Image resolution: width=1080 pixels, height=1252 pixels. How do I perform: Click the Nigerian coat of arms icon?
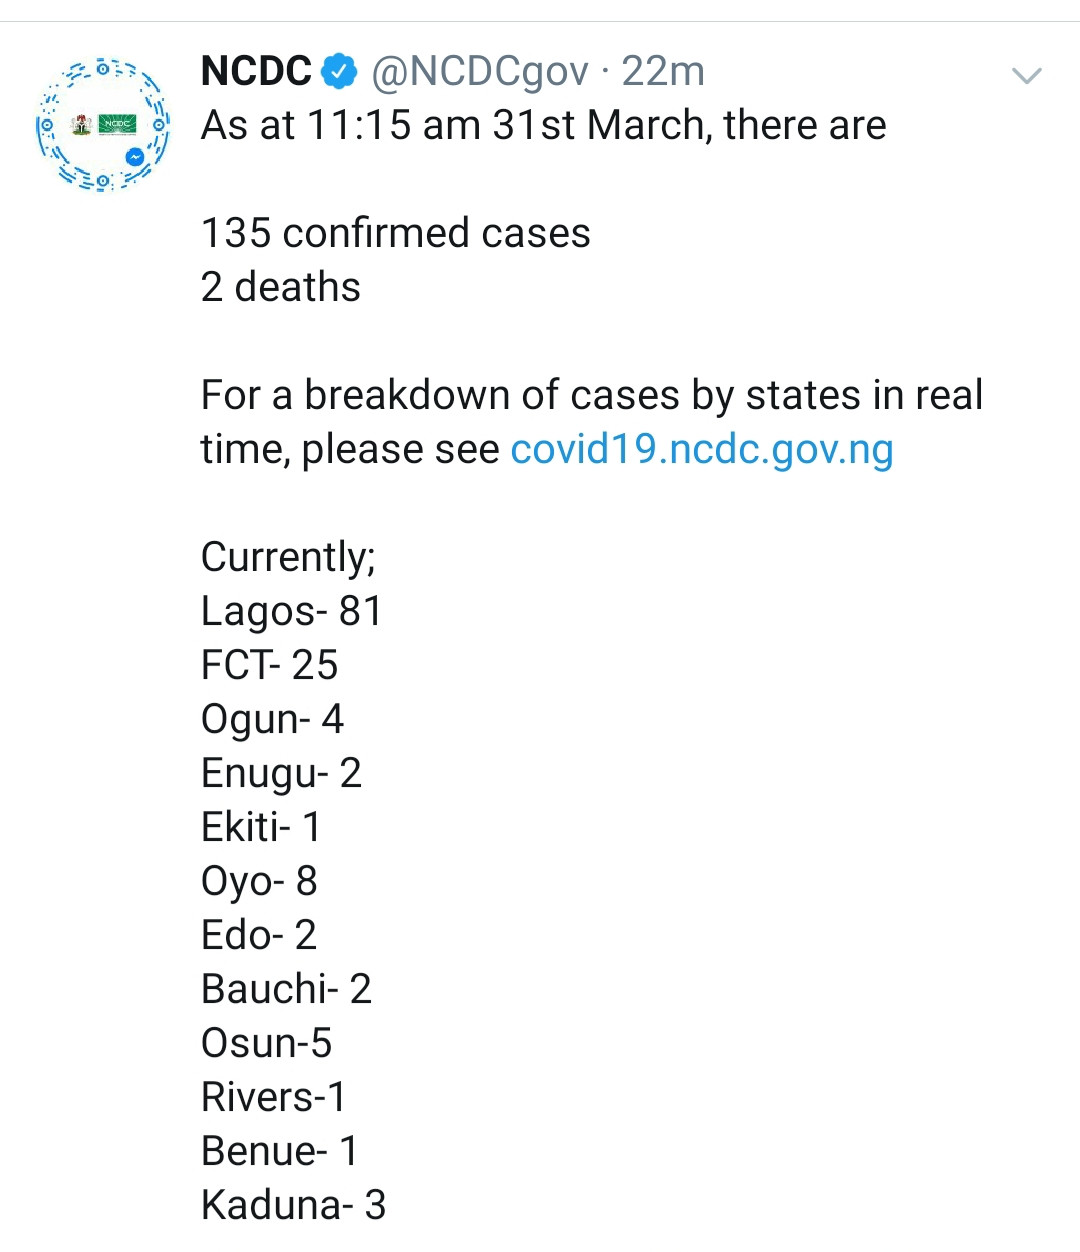(82, 125)
